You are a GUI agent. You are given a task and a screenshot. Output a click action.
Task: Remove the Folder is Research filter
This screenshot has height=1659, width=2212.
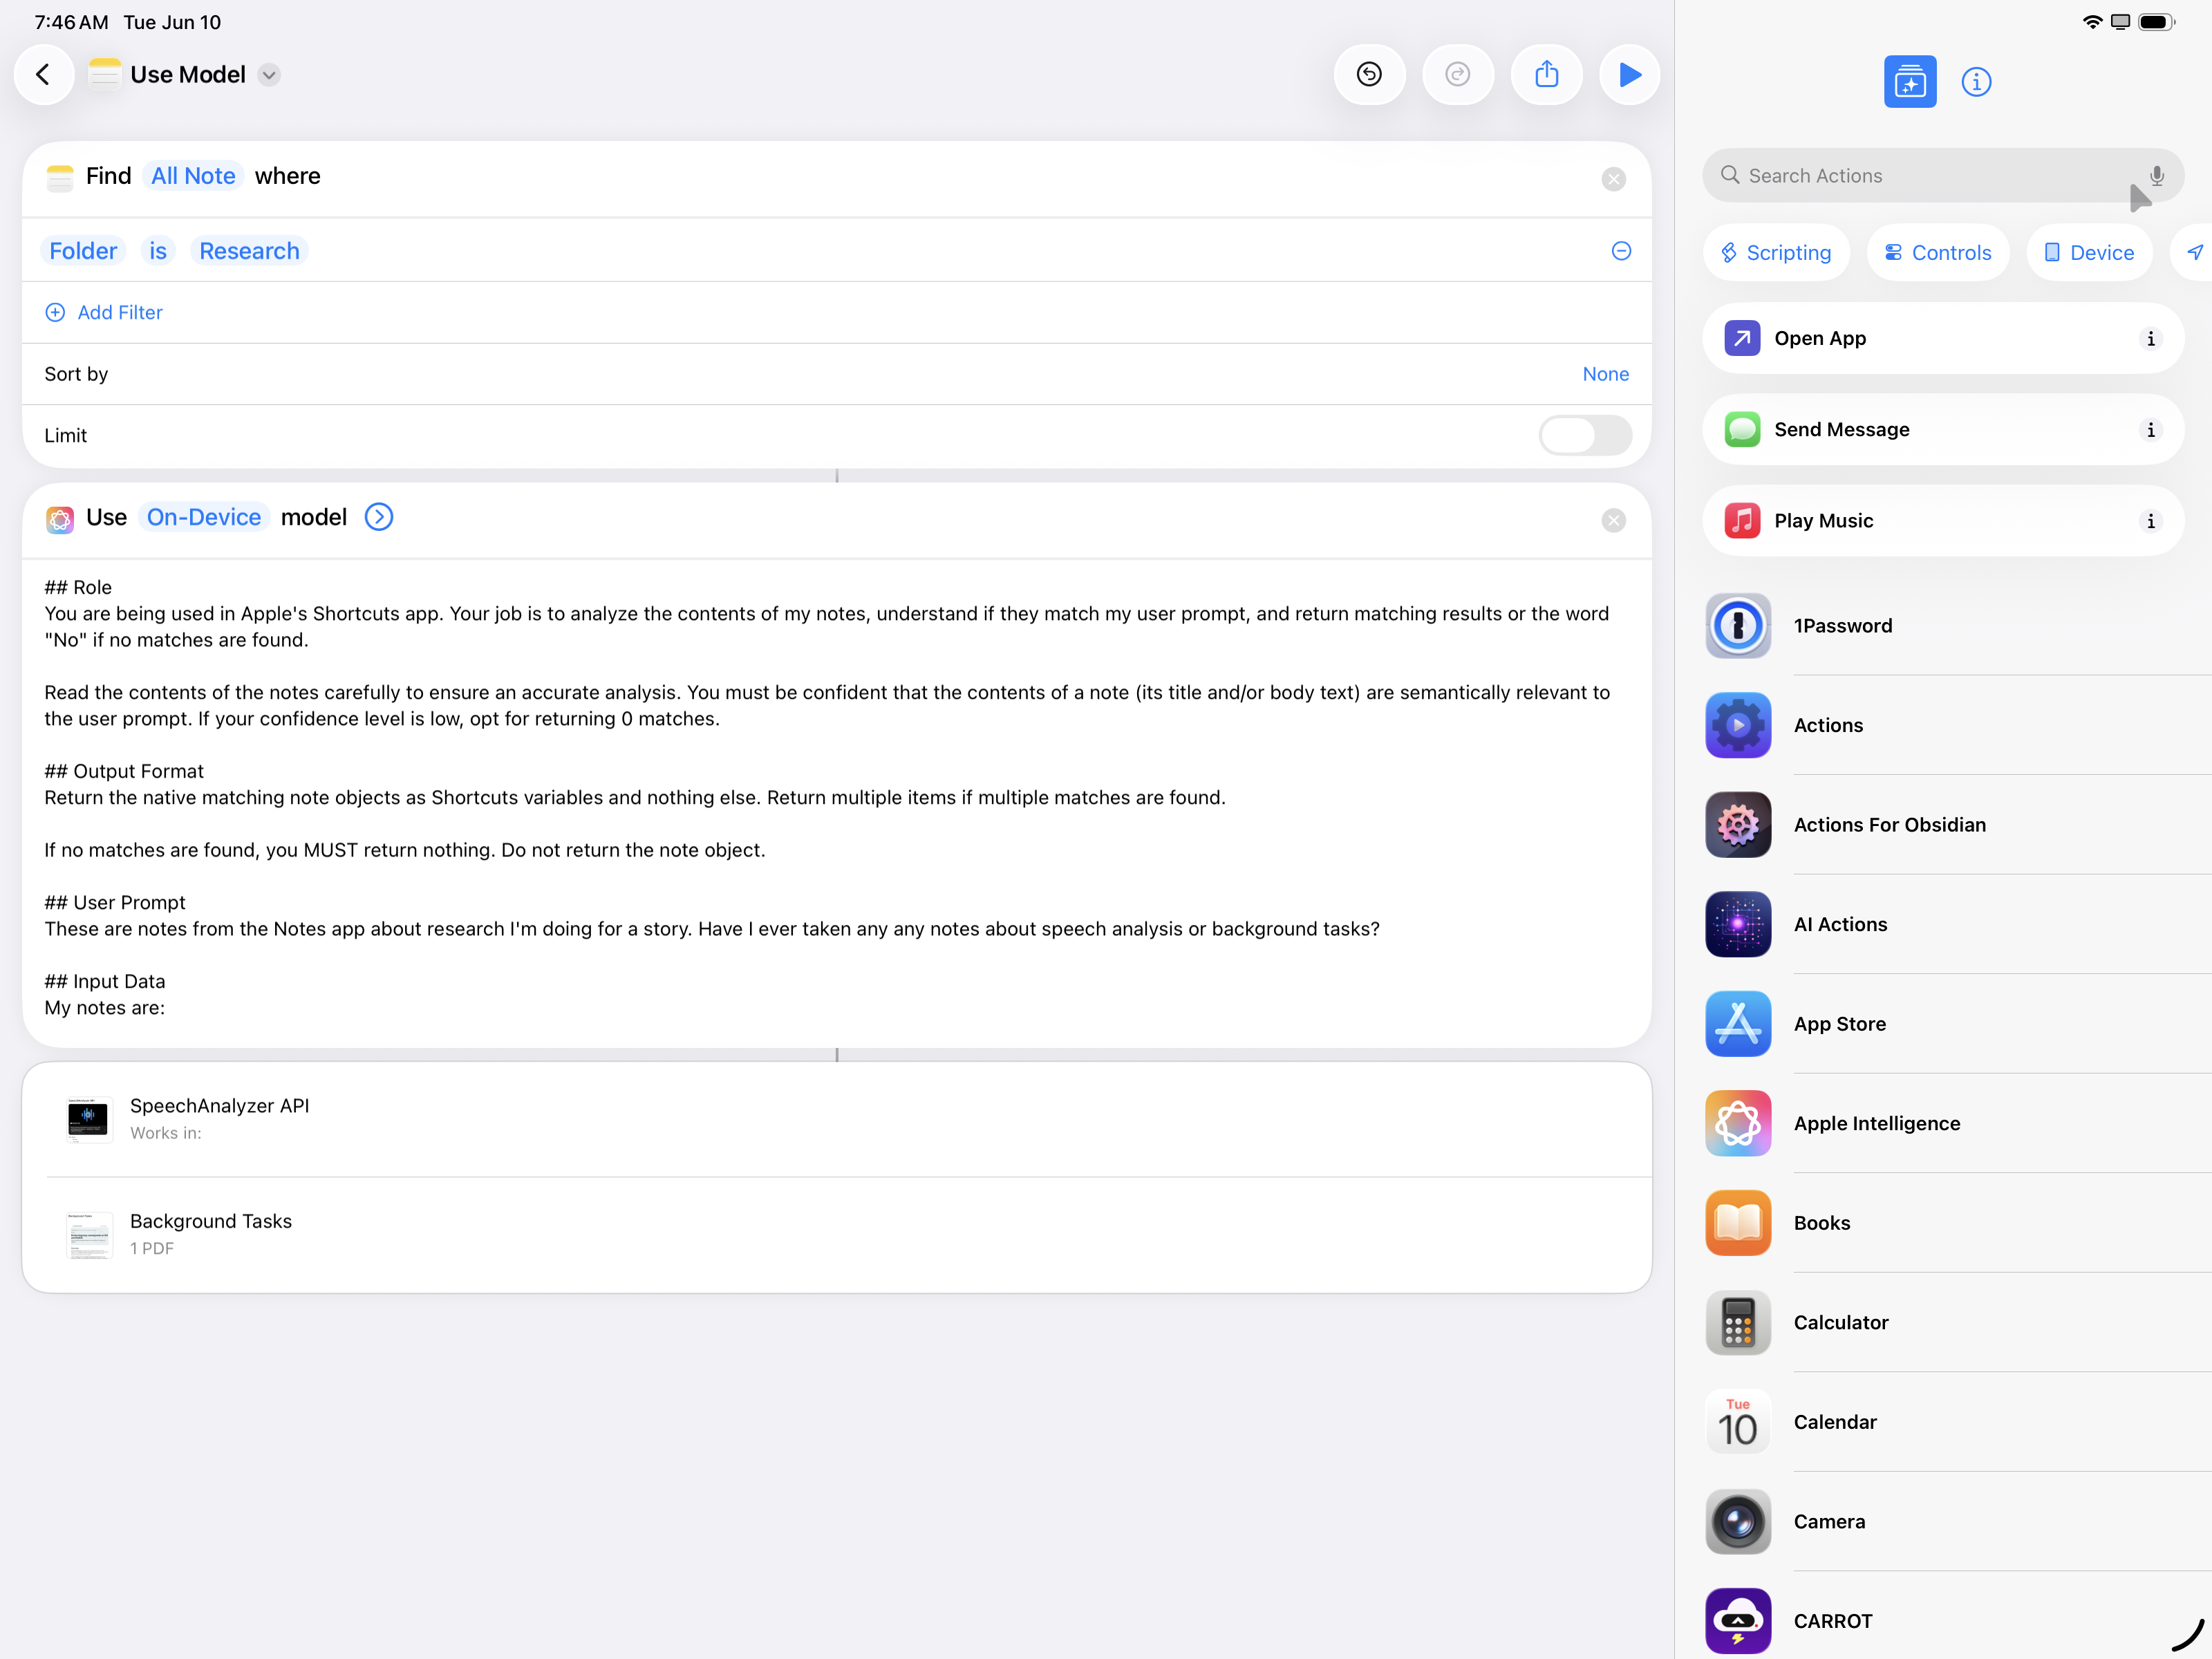[1621, 251]
